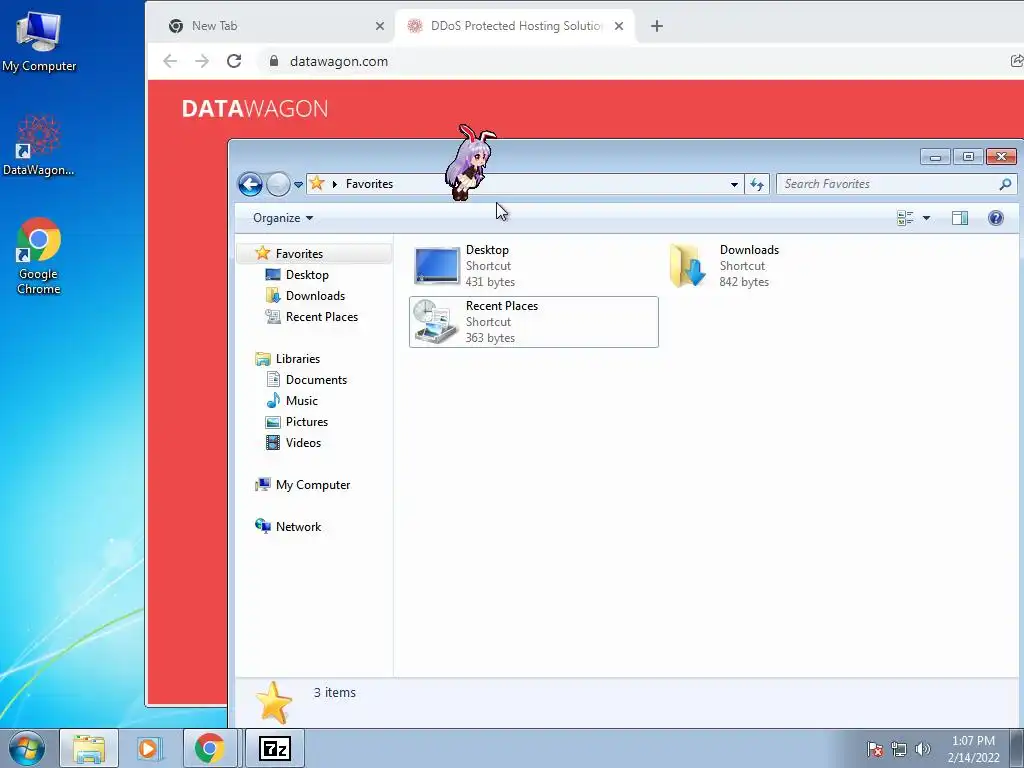Select My Computer in navigation pane

click(313, 485)
